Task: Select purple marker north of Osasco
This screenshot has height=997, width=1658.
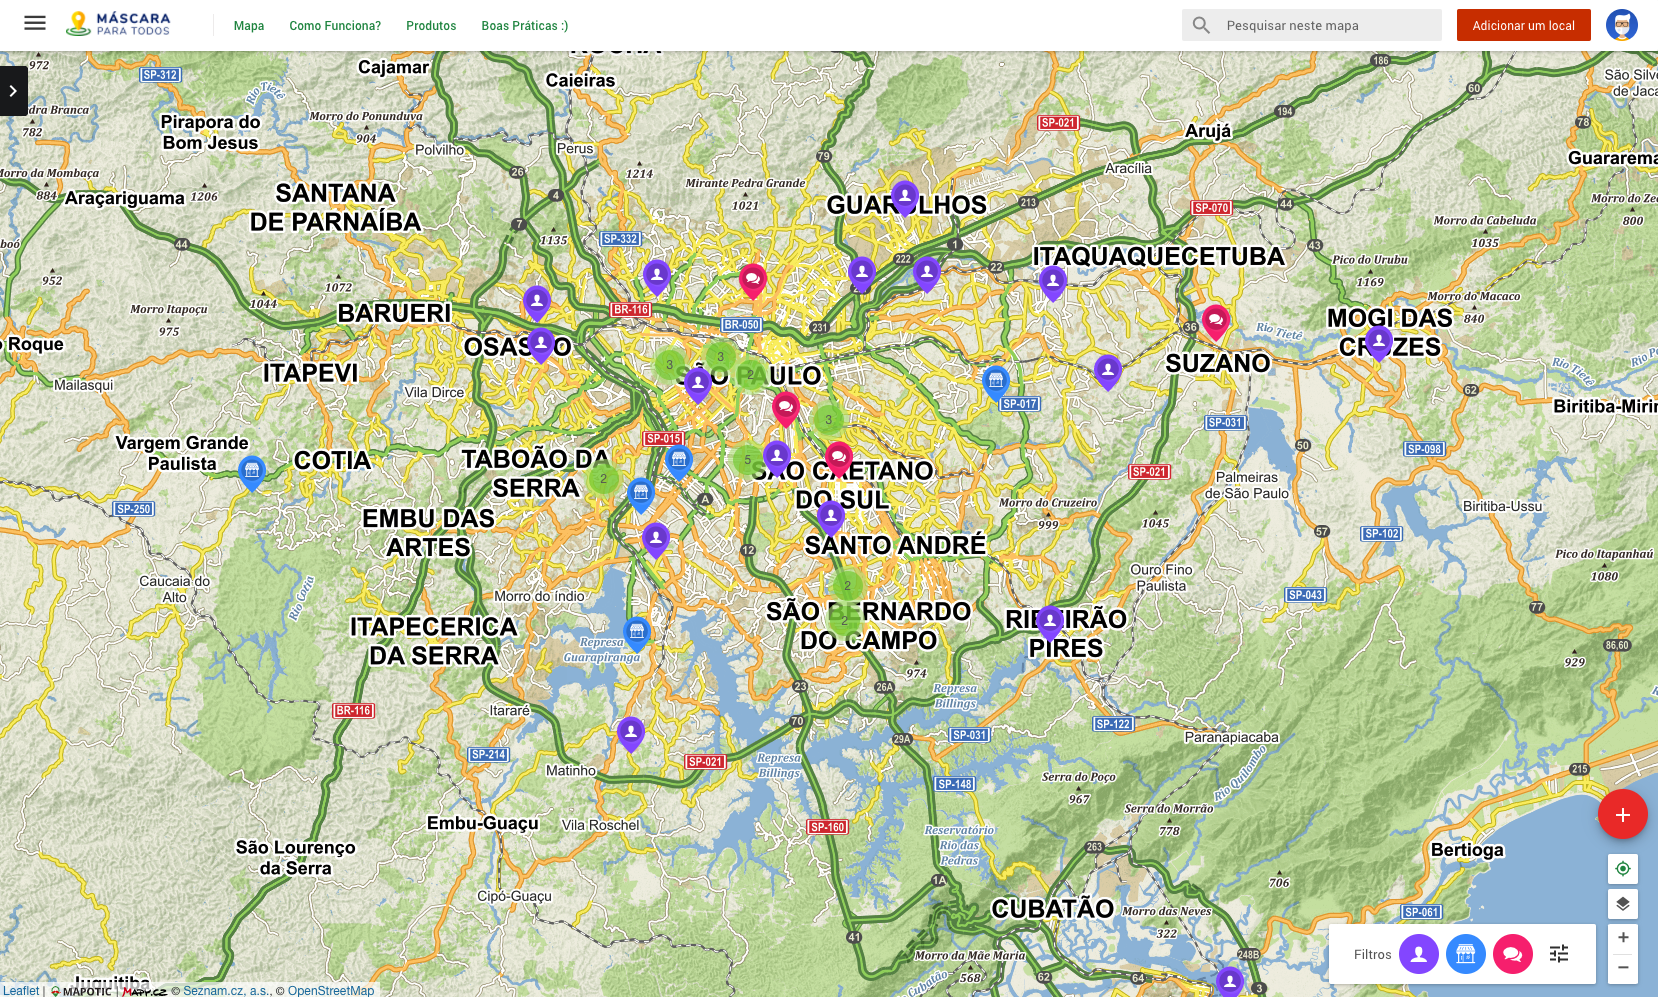Action: pos(537,301)
